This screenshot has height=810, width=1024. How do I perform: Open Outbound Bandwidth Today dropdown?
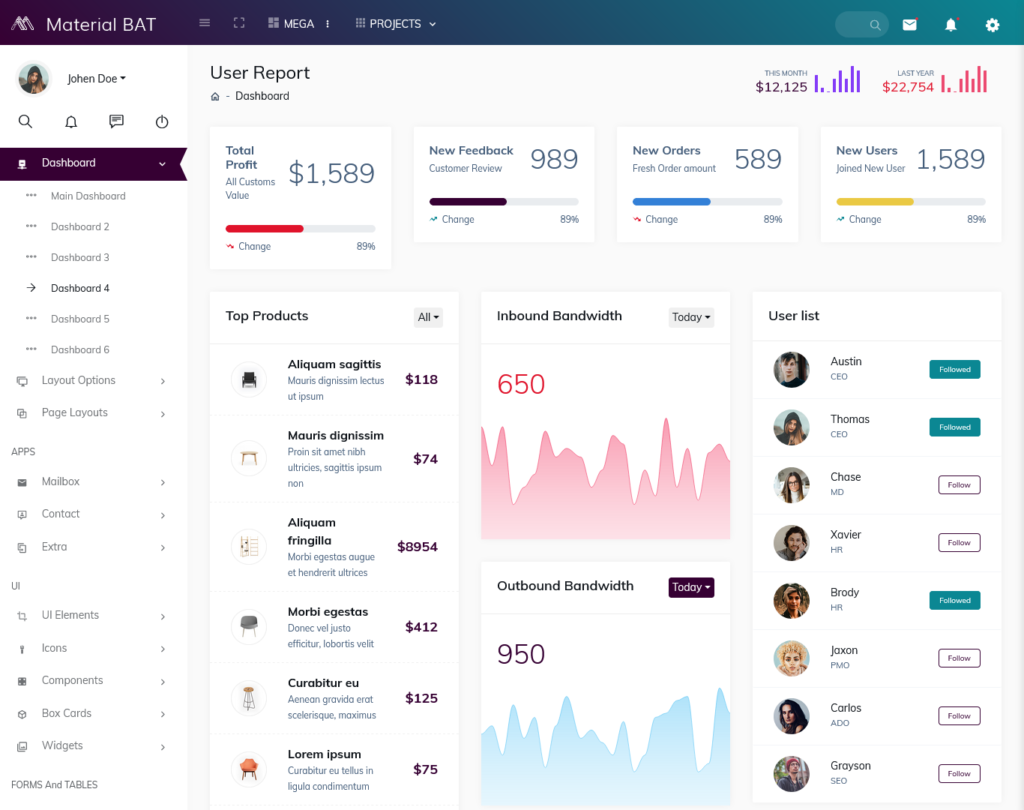point(691,587)
